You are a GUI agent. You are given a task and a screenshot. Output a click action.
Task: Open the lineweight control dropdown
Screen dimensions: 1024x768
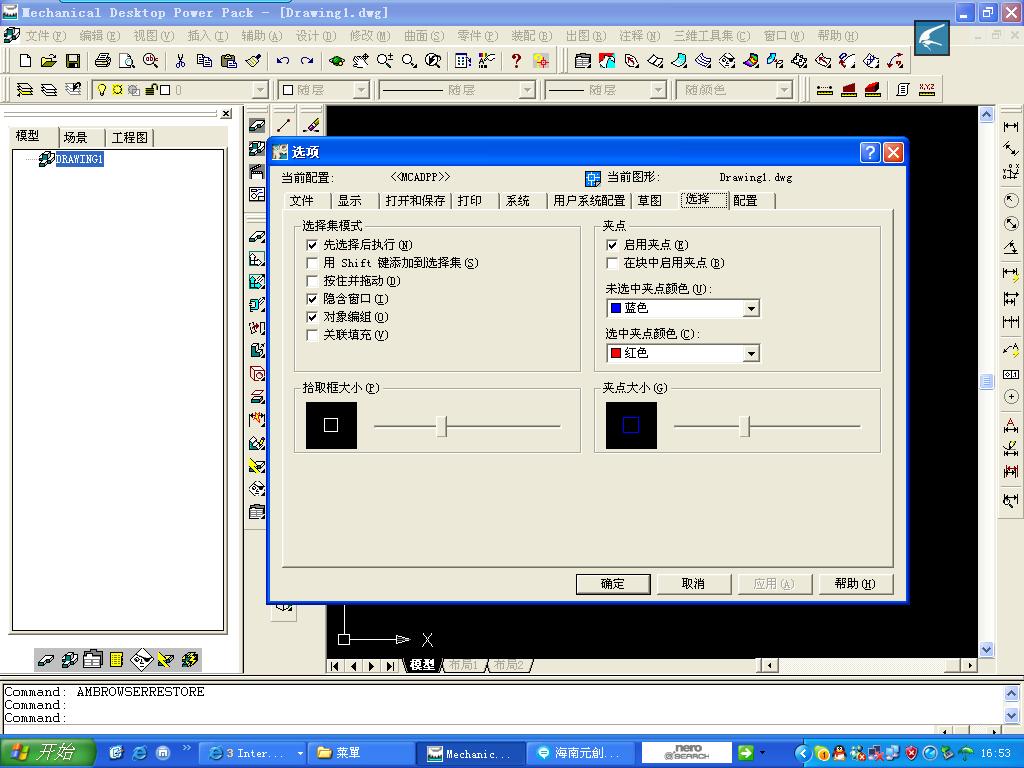pyautogui.click(x=658, y=89)
